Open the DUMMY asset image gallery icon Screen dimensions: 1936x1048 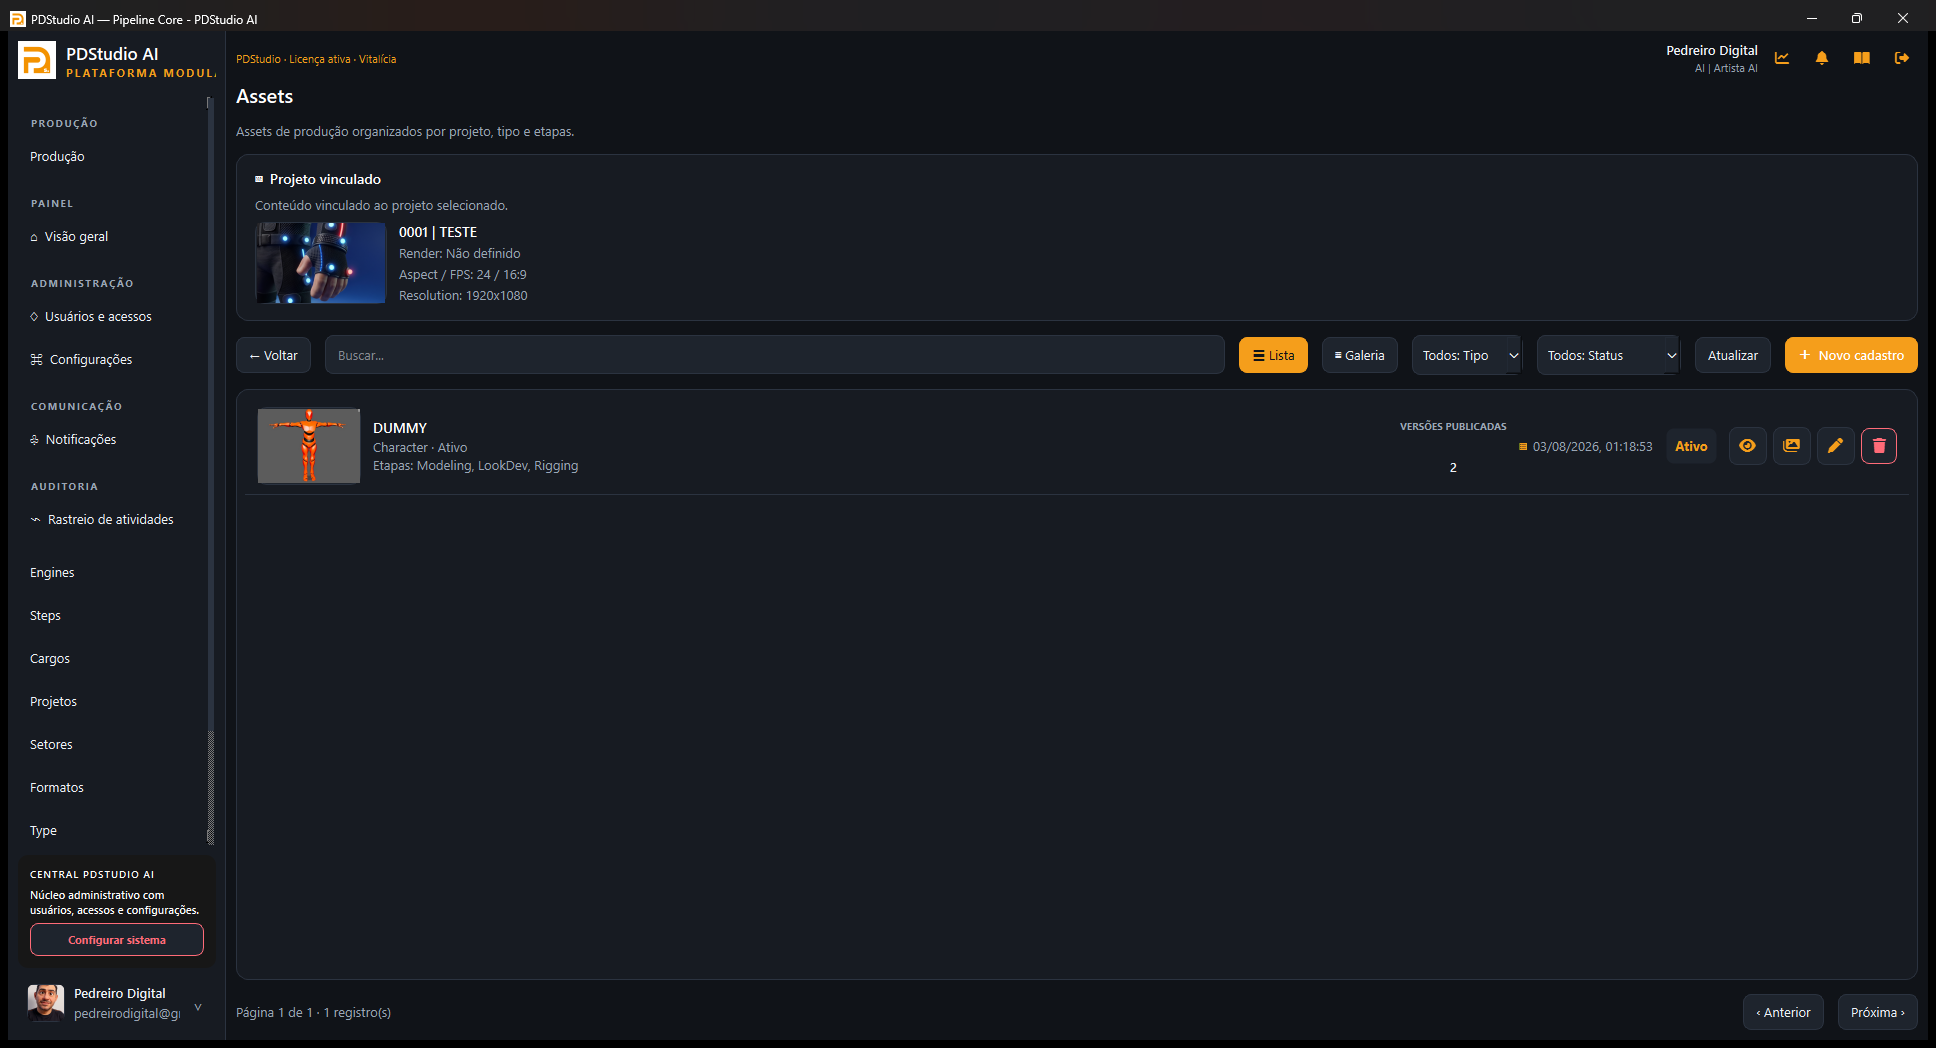pos(1791,446)
